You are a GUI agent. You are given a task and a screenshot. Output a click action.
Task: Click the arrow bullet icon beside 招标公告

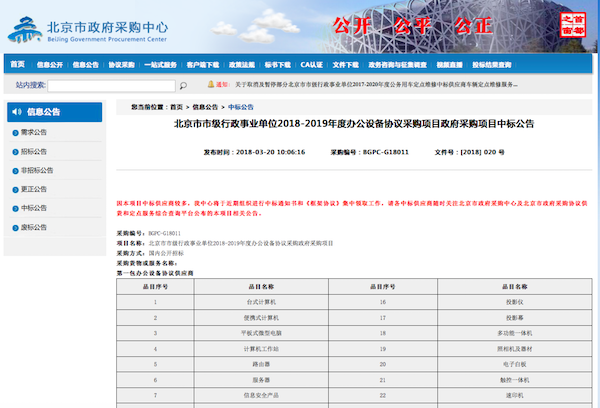[x=13, y=151]
